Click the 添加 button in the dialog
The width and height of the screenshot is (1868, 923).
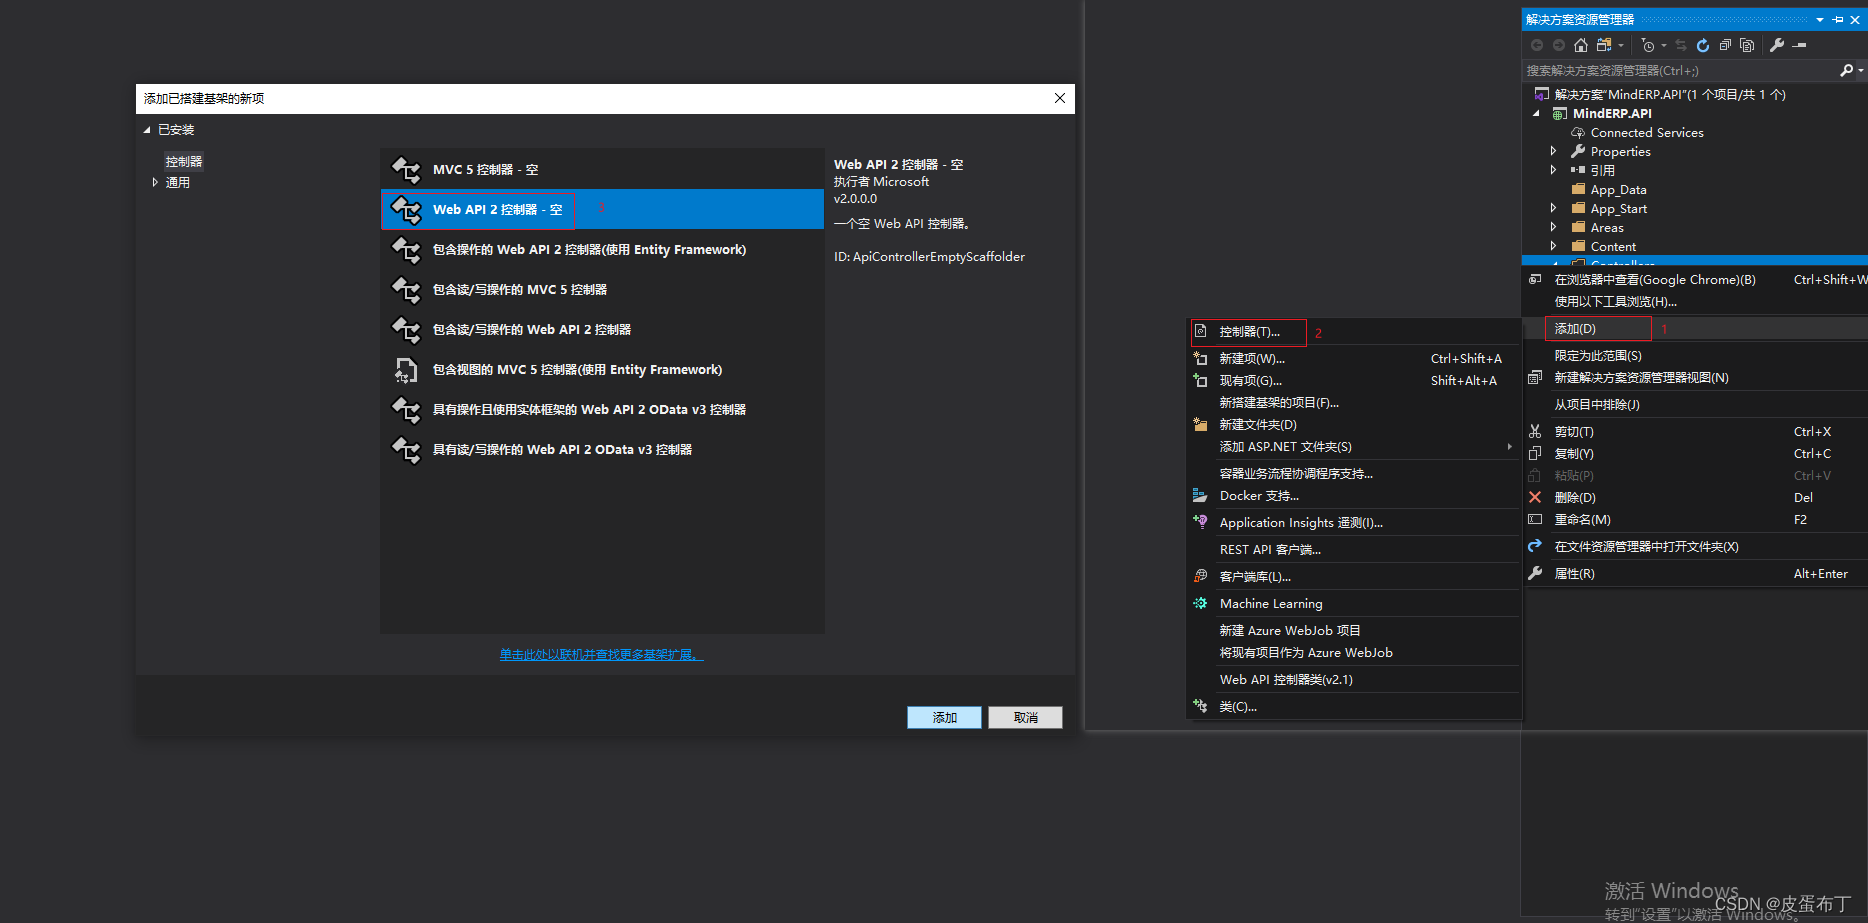pyautogui.click(x=944, y=717)
